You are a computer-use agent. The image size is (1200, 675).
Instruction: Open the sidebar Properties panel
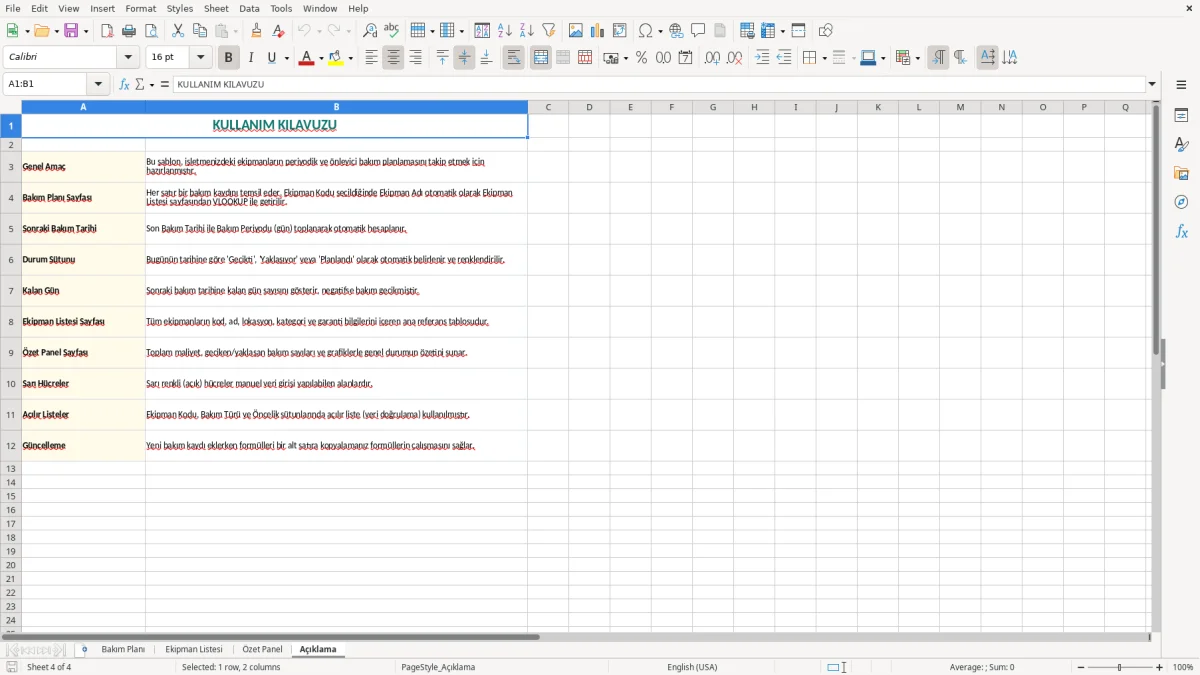click(x=1181, y=115)
